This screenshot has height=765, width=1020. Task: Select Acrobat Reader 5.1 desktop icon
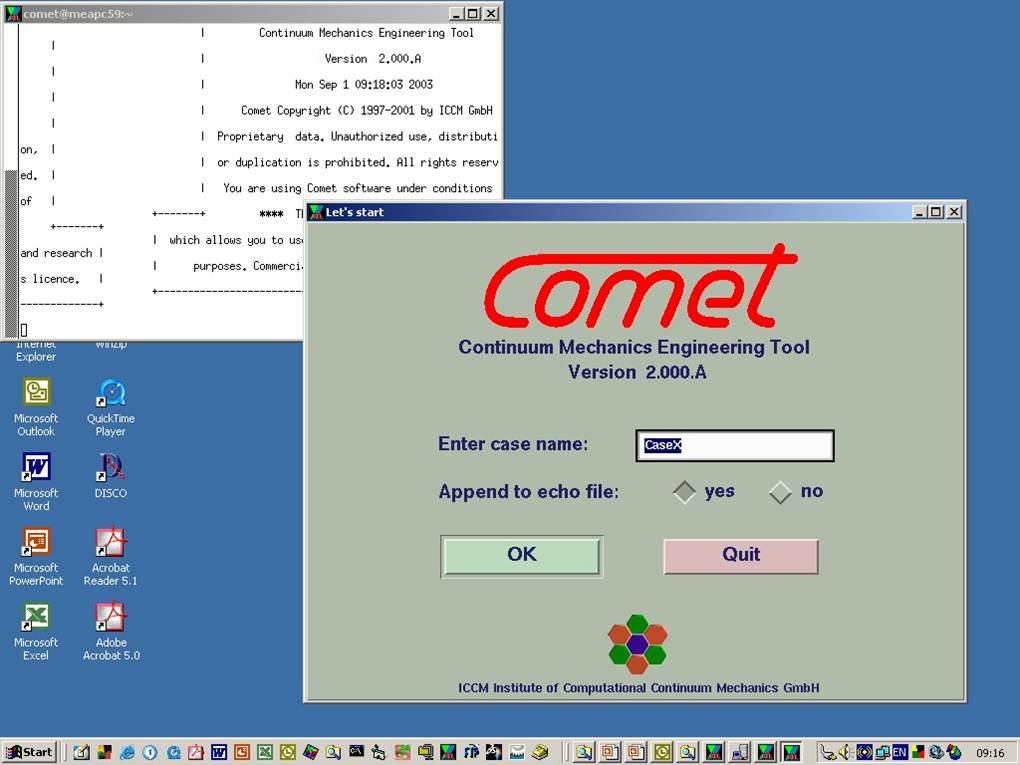point(111,556)
